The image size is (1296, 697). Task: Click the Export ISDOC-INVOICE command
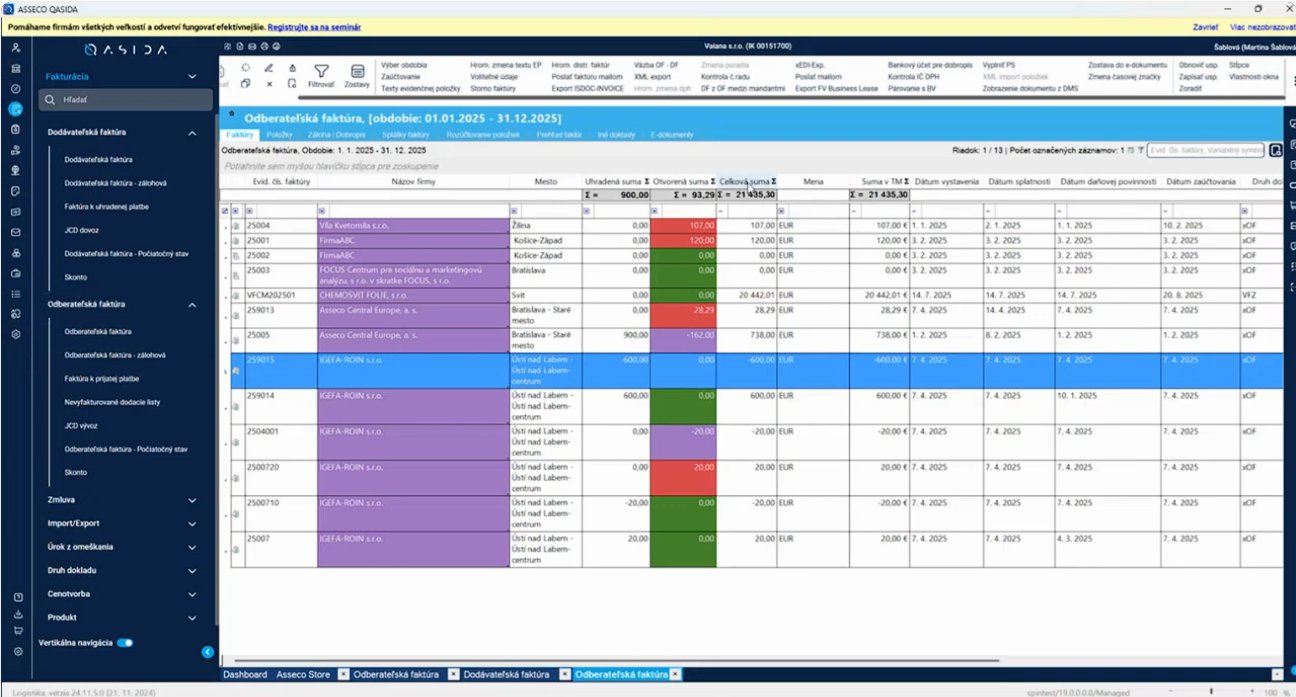tap(588, 88)
